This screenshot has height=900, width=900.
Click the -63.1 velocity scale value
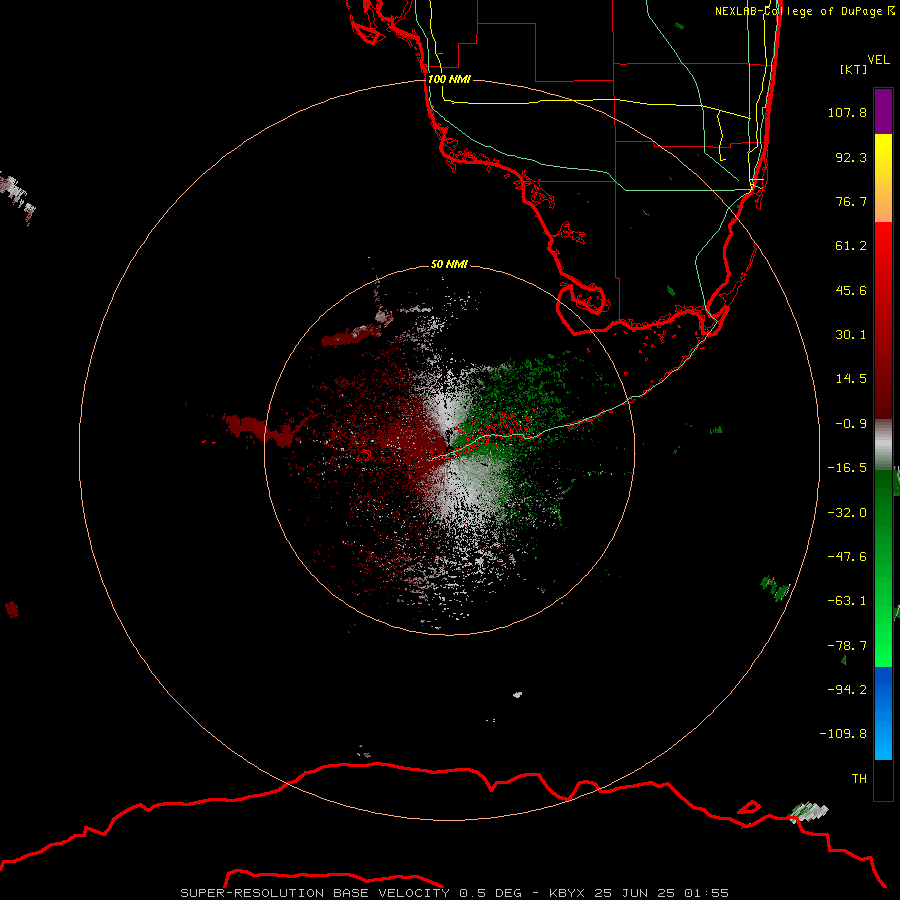[x=847, y=601]
